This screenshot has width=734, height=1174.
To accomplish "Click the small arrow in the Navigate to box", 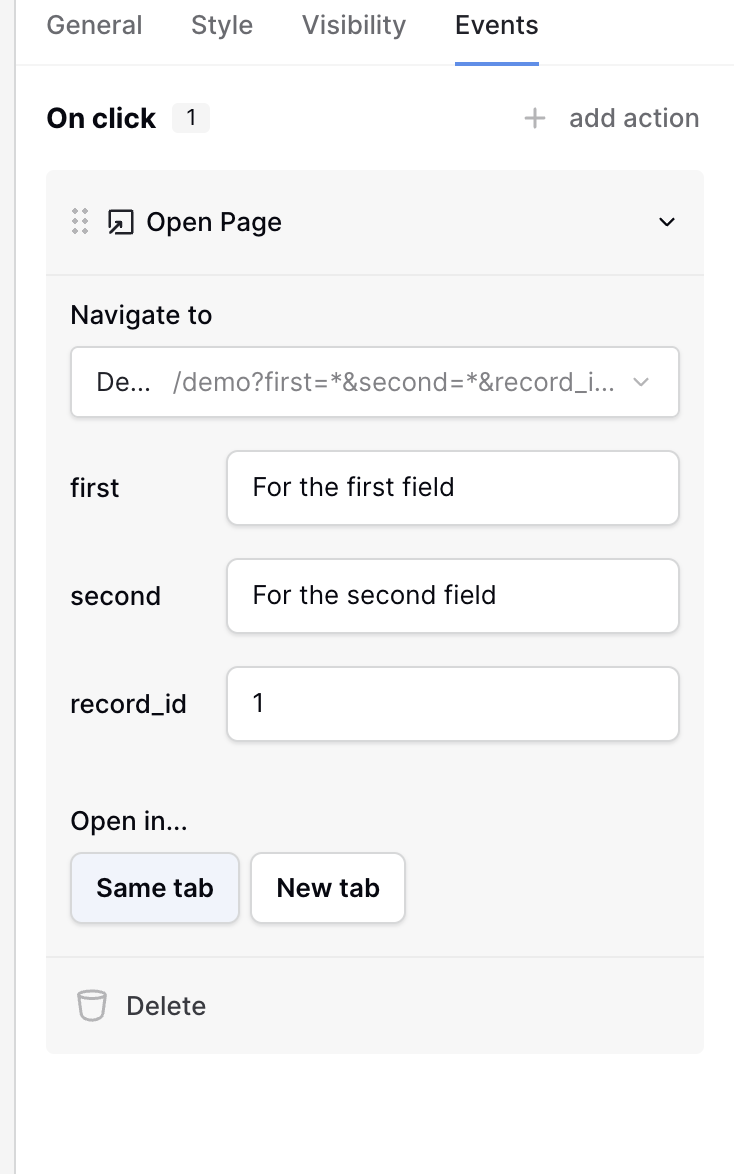I will (x=642, y=382).
